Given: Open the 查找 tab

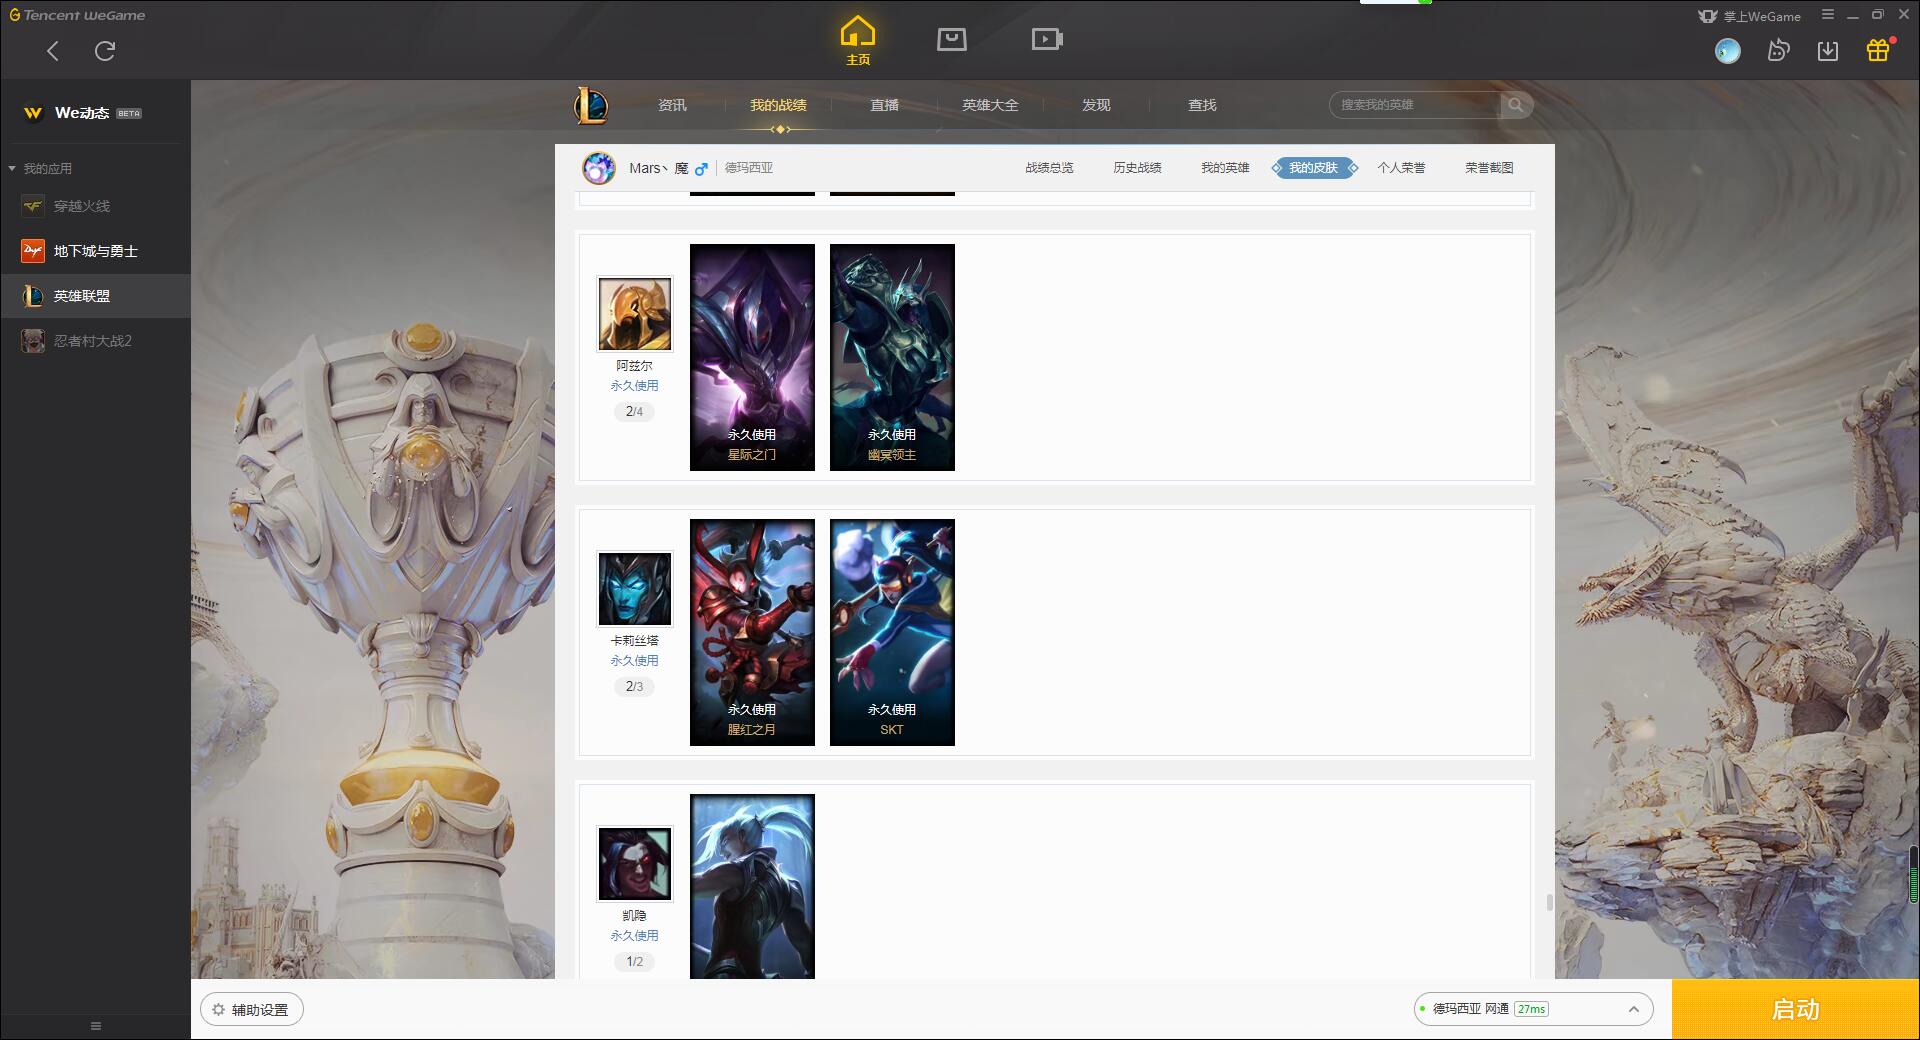Looking at the screenshot, I should [1202, 105].
